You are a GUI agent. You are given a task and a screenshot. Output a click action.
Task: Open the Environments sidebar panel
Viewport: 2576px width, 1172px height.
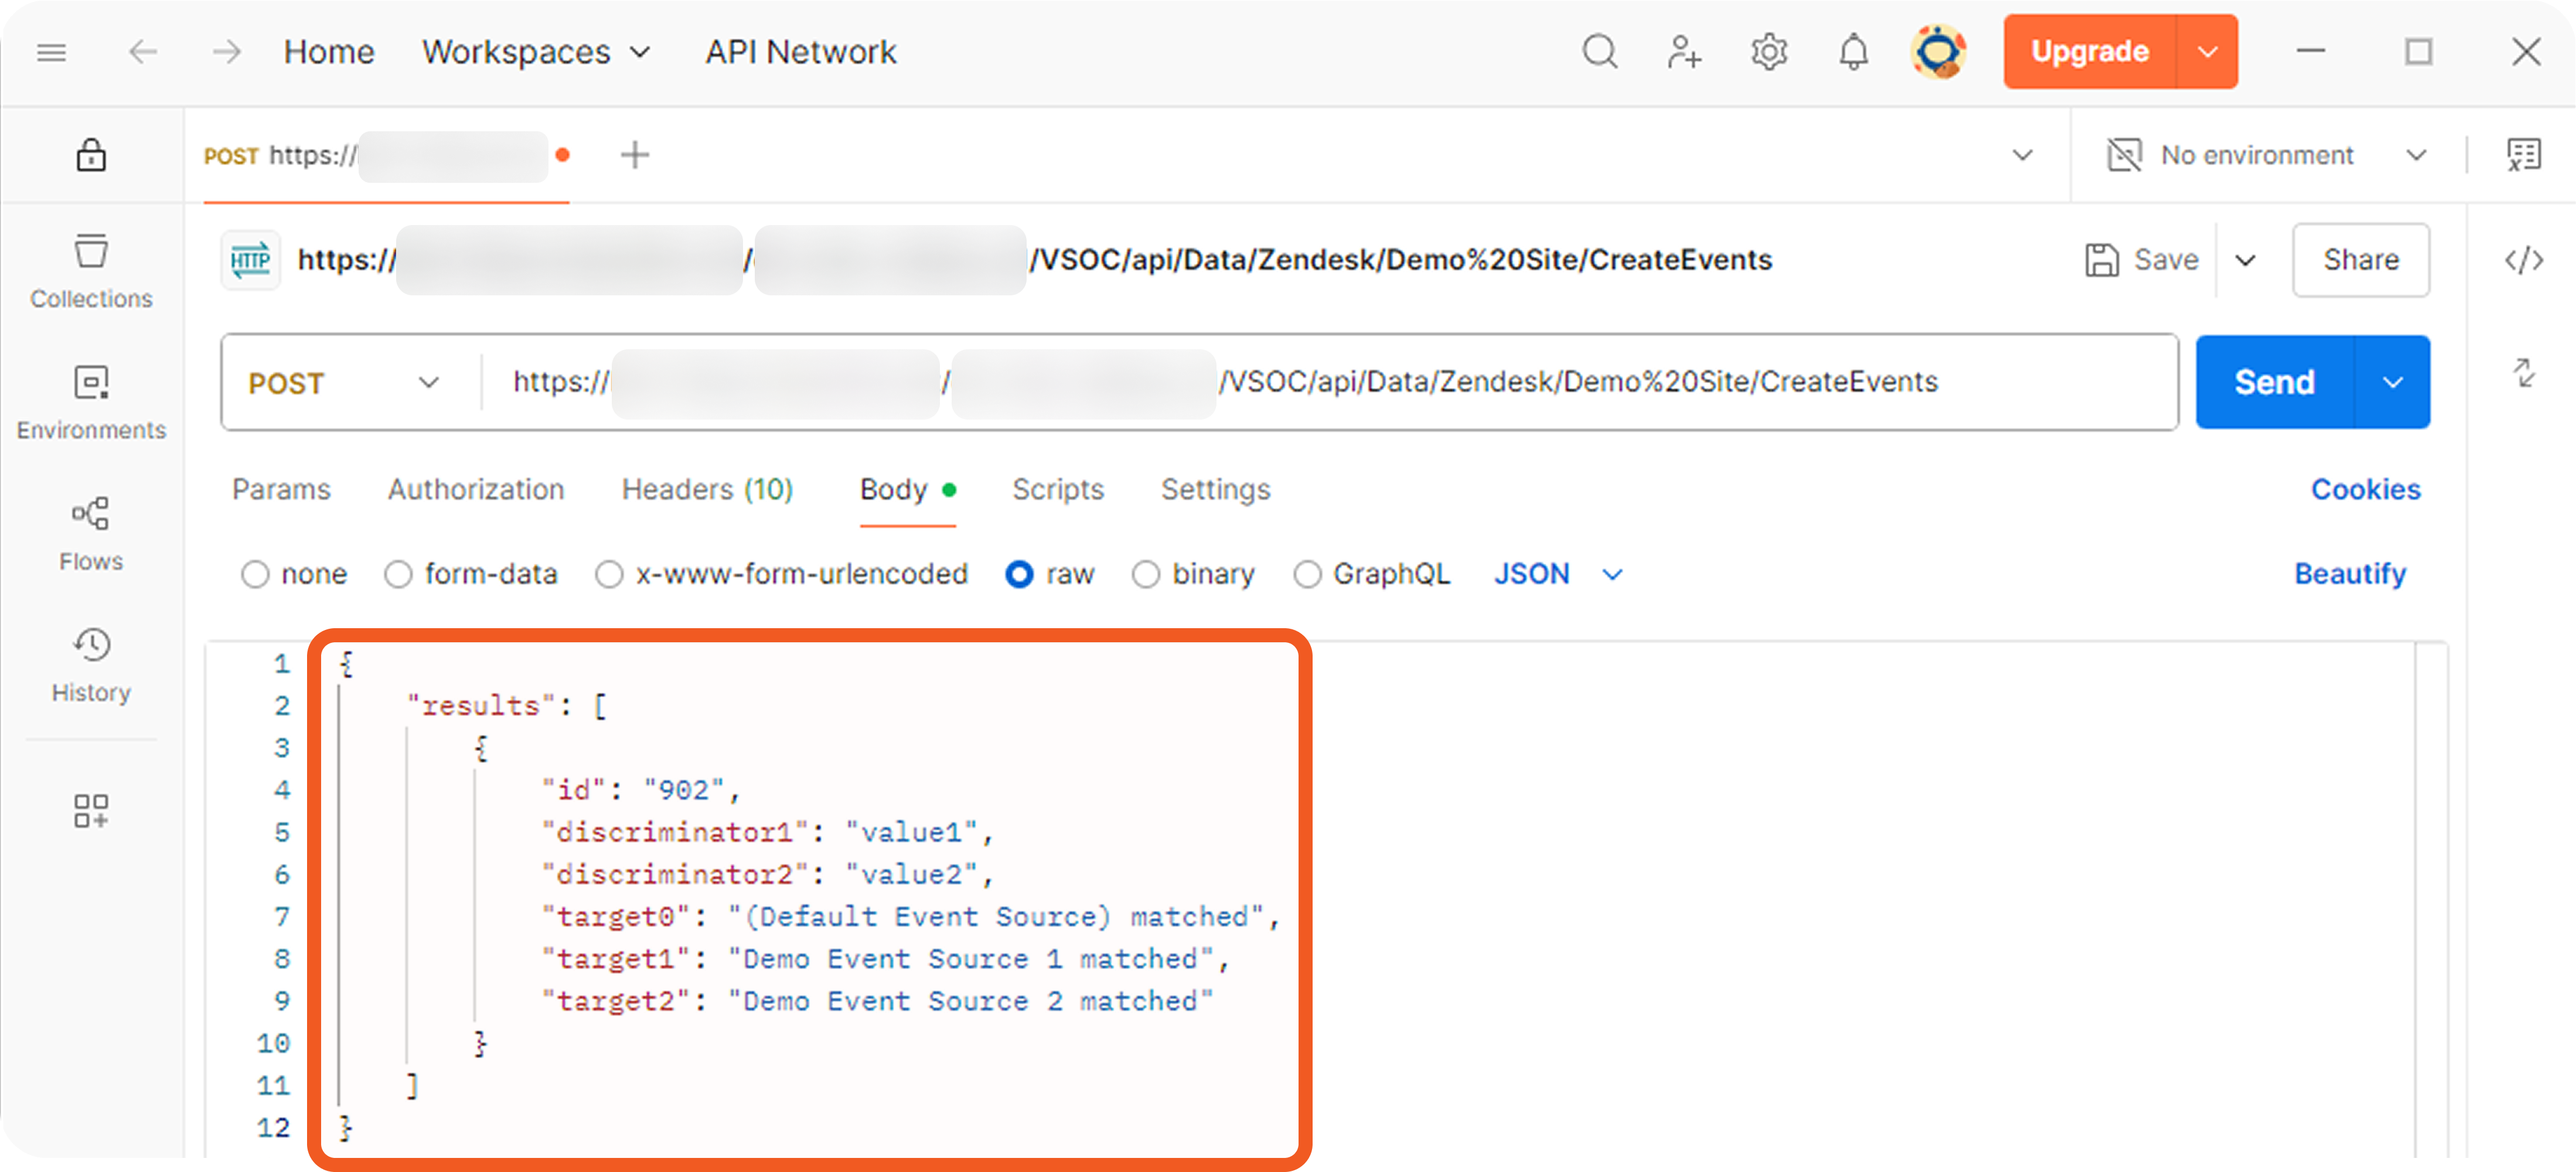(x=91, y=401)
